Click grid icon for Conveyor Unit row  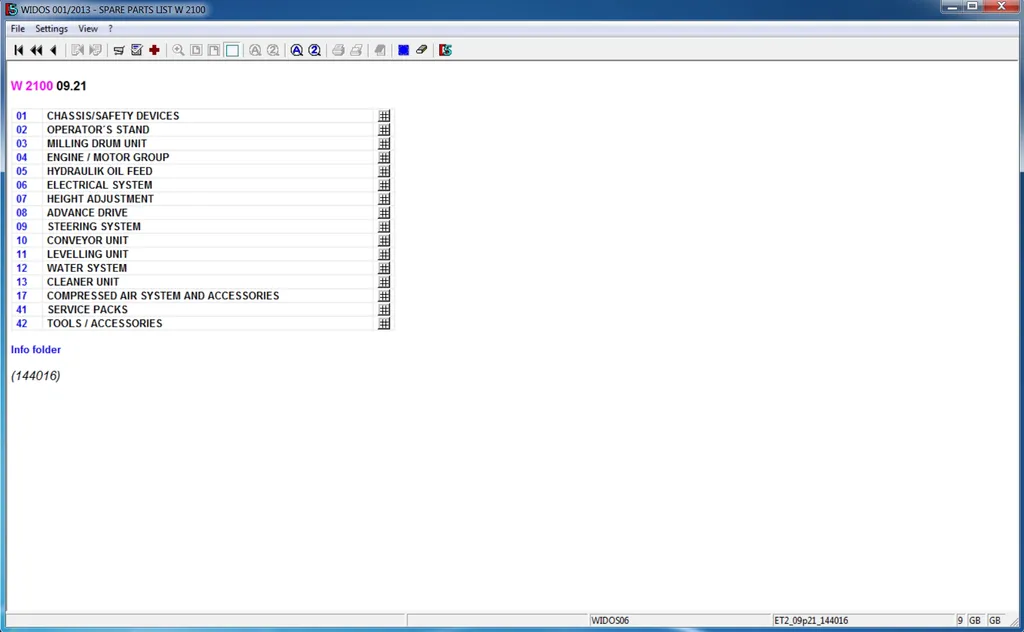coord(384,240)
